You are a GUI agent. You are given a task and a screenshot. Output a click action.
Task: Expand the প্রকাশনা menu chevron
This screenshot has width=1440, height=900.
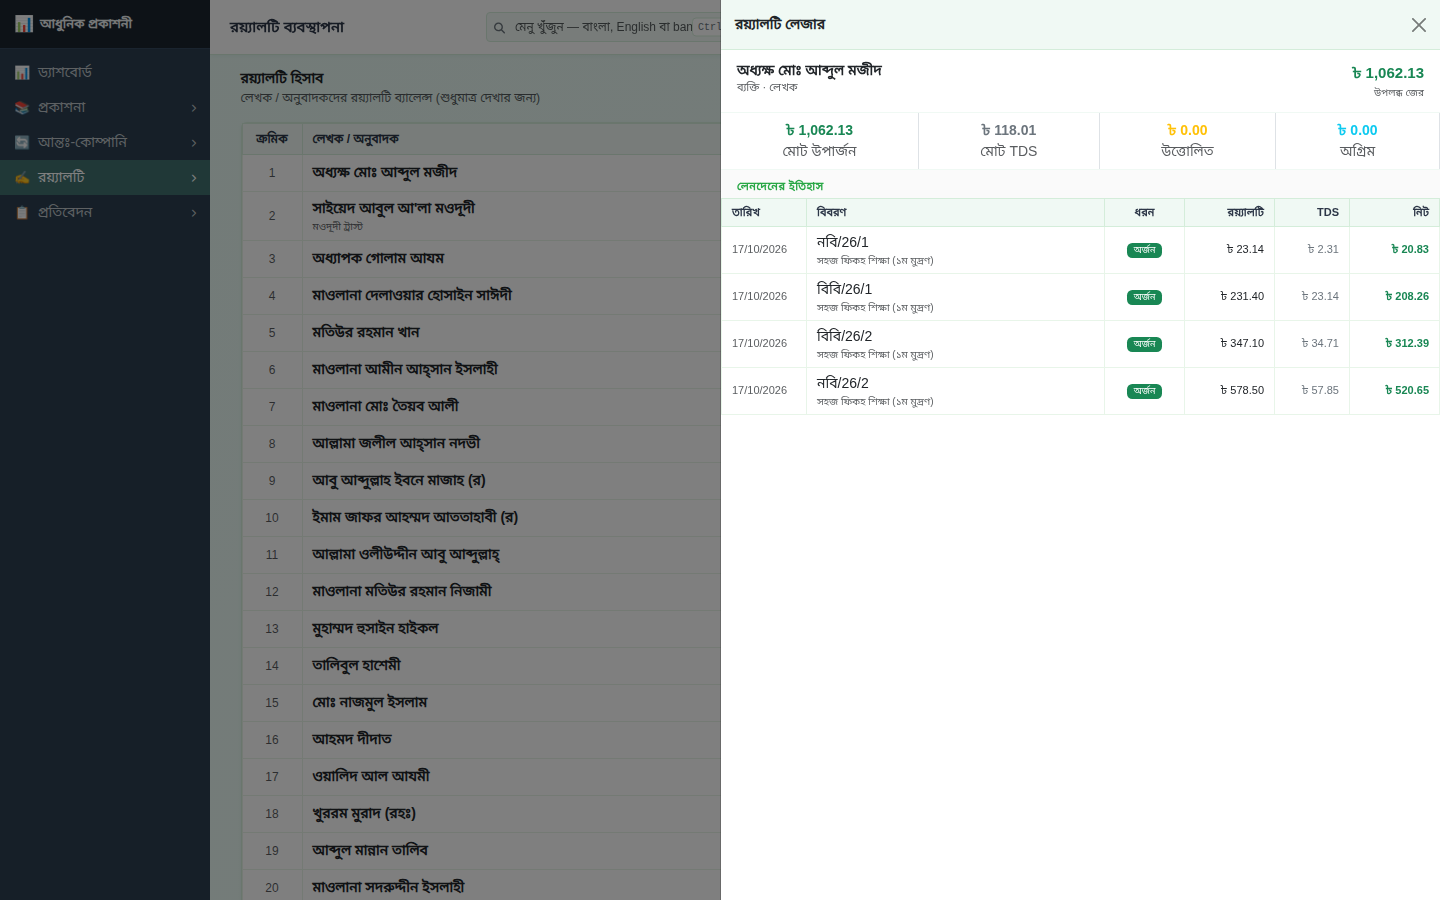tap(194, 108)
